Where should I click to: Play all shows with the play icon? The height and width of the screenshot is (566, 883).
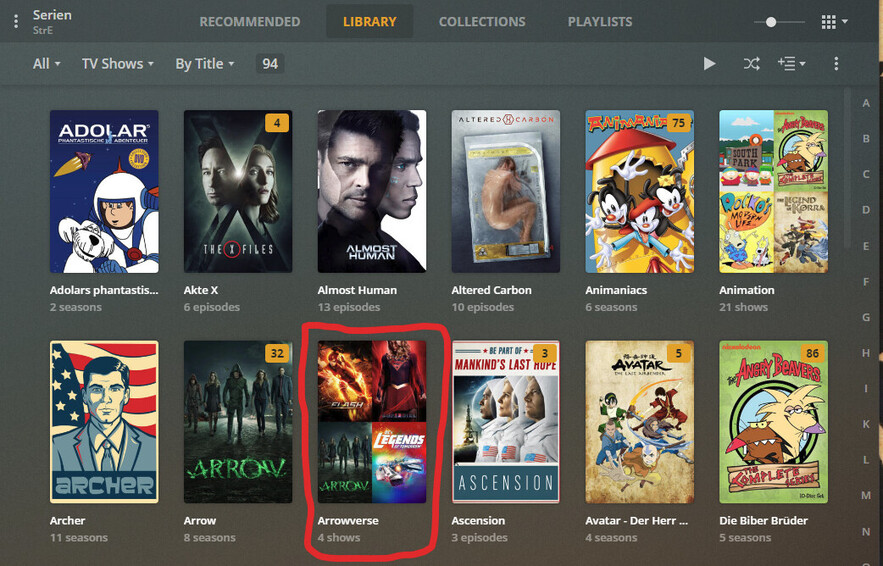710,64
